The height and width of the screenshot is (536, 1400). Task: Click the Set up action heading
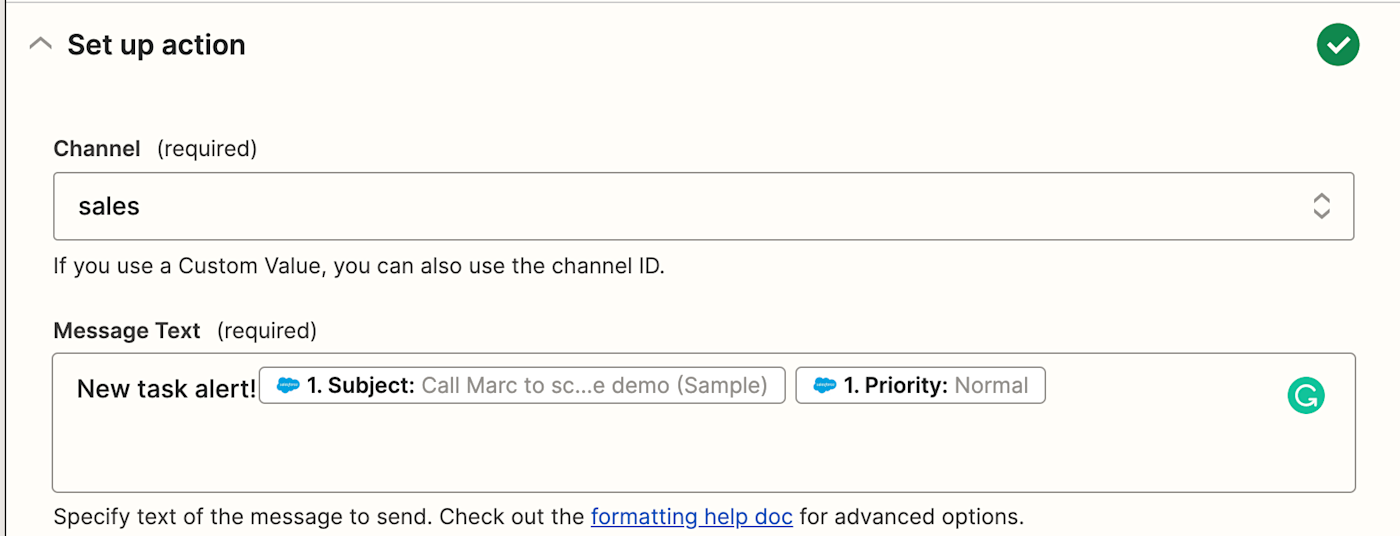point(156,45)
